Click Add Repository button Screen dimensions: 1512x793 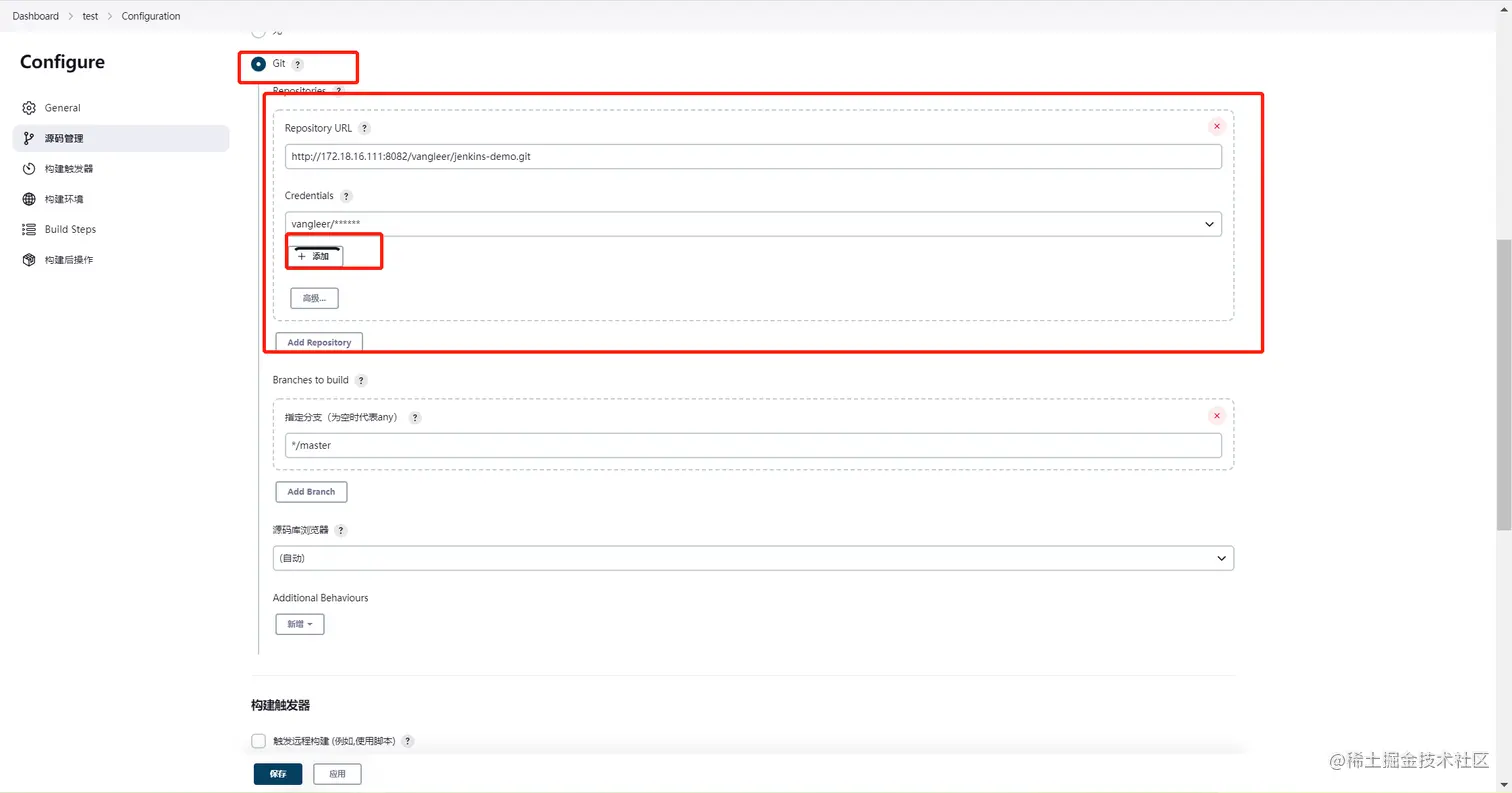click(319, 342)
